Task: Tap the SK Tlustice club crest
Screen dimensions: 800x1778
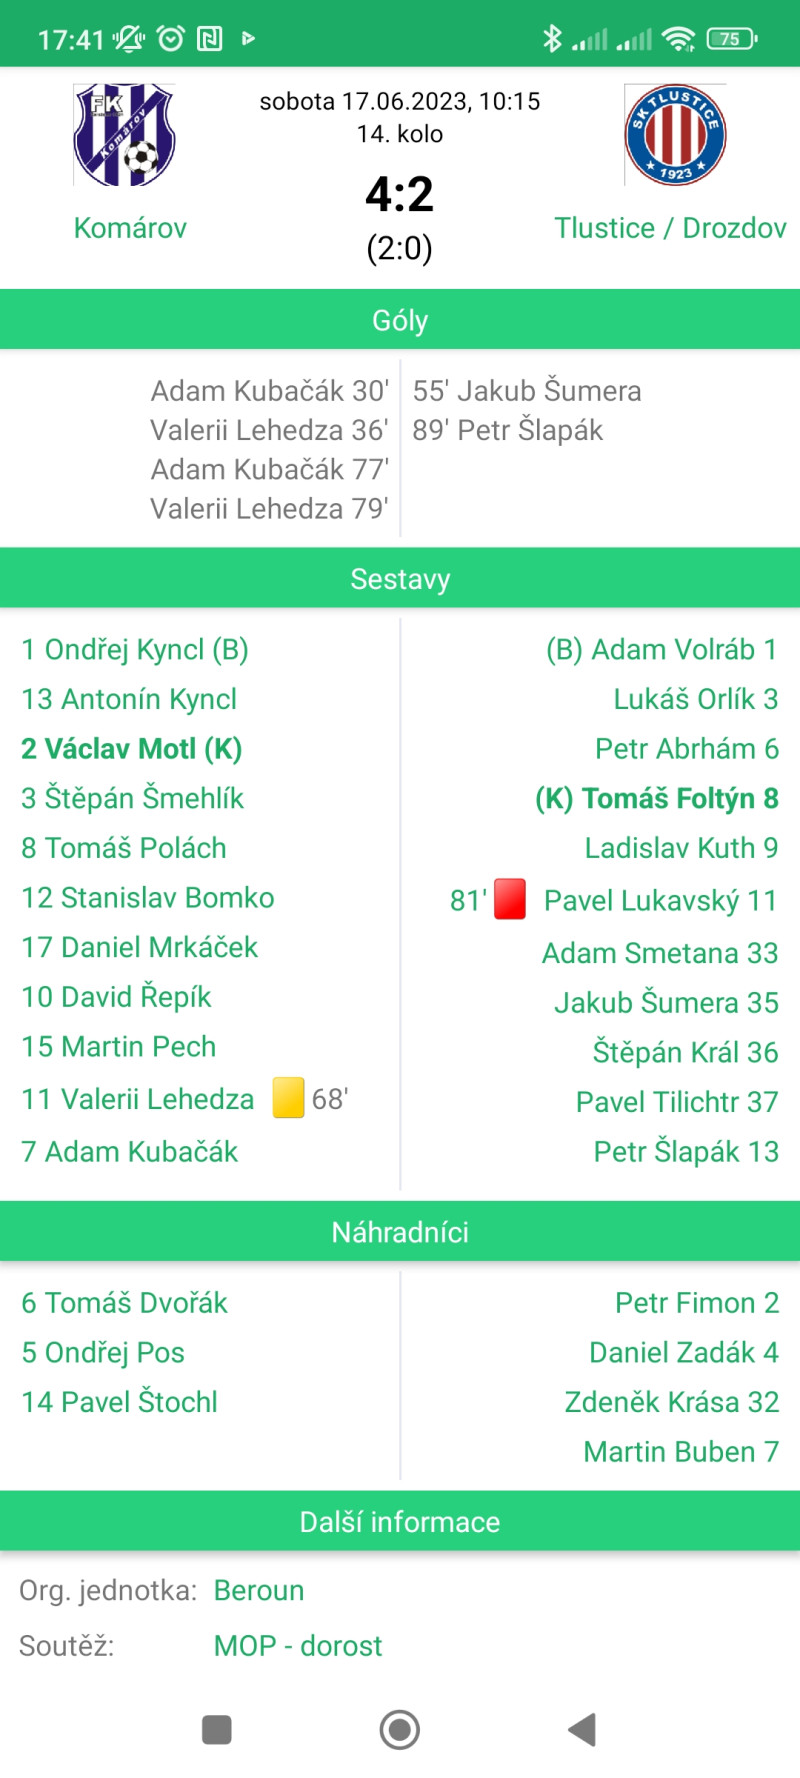Action: pos(675,135)
